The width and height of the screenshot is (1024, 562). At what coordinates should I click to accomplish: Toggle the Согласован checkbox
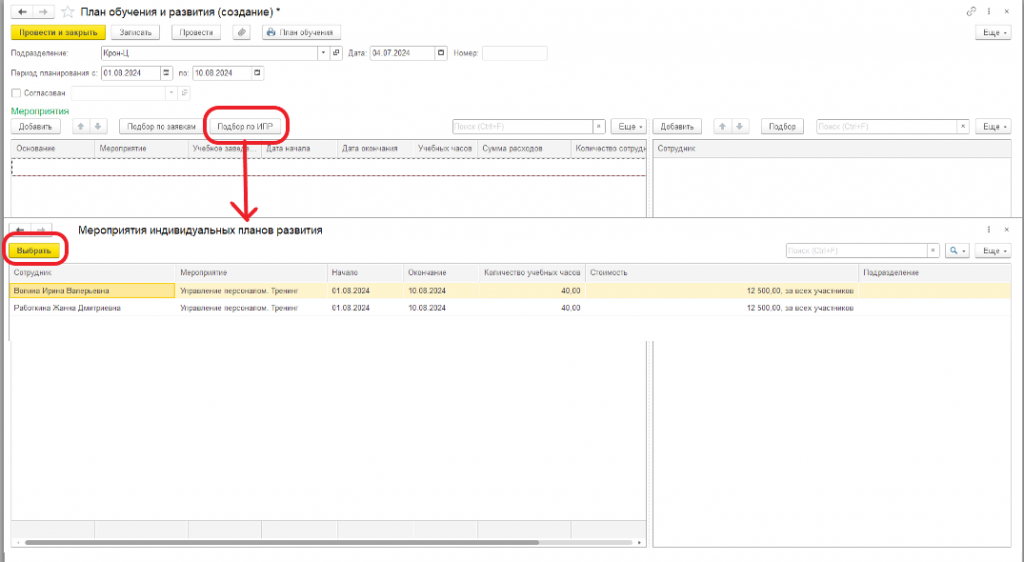pyautogui.click(x=16, y=93)
